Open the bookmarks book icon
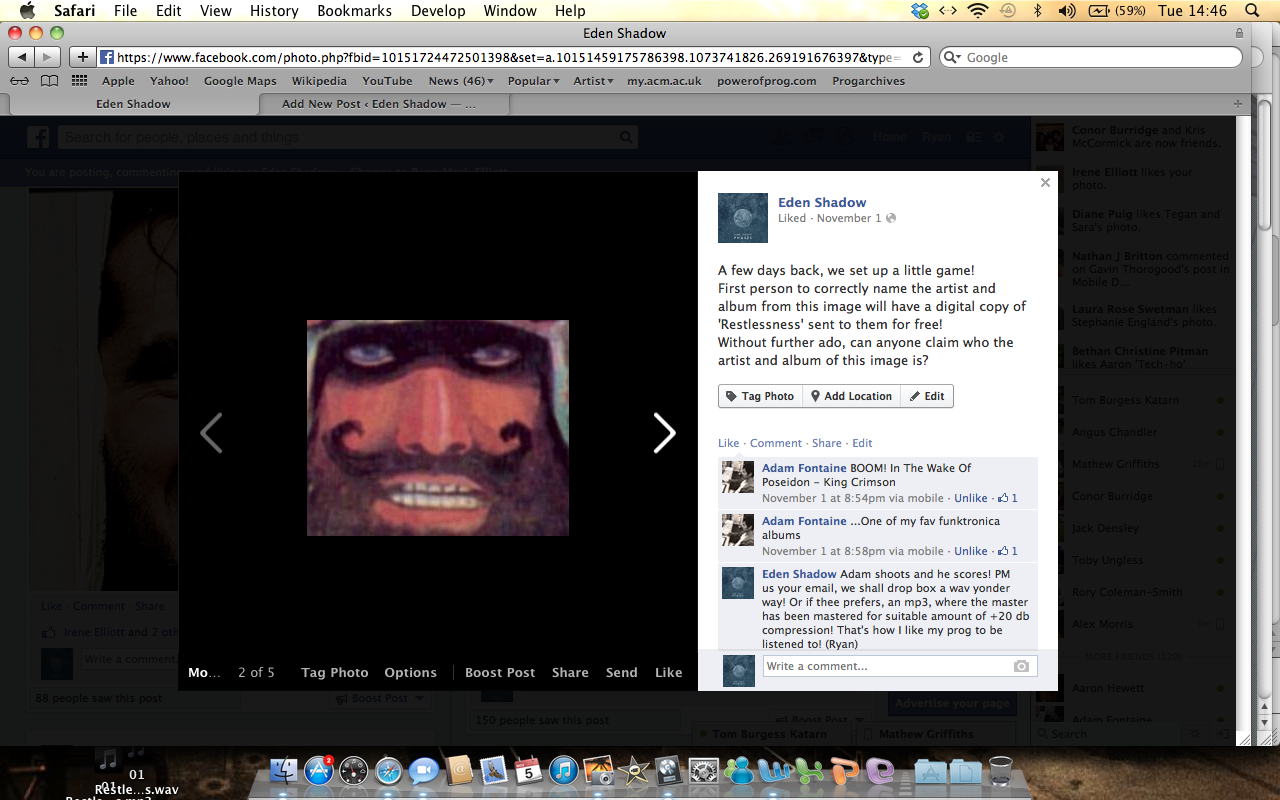 point(49,81)
